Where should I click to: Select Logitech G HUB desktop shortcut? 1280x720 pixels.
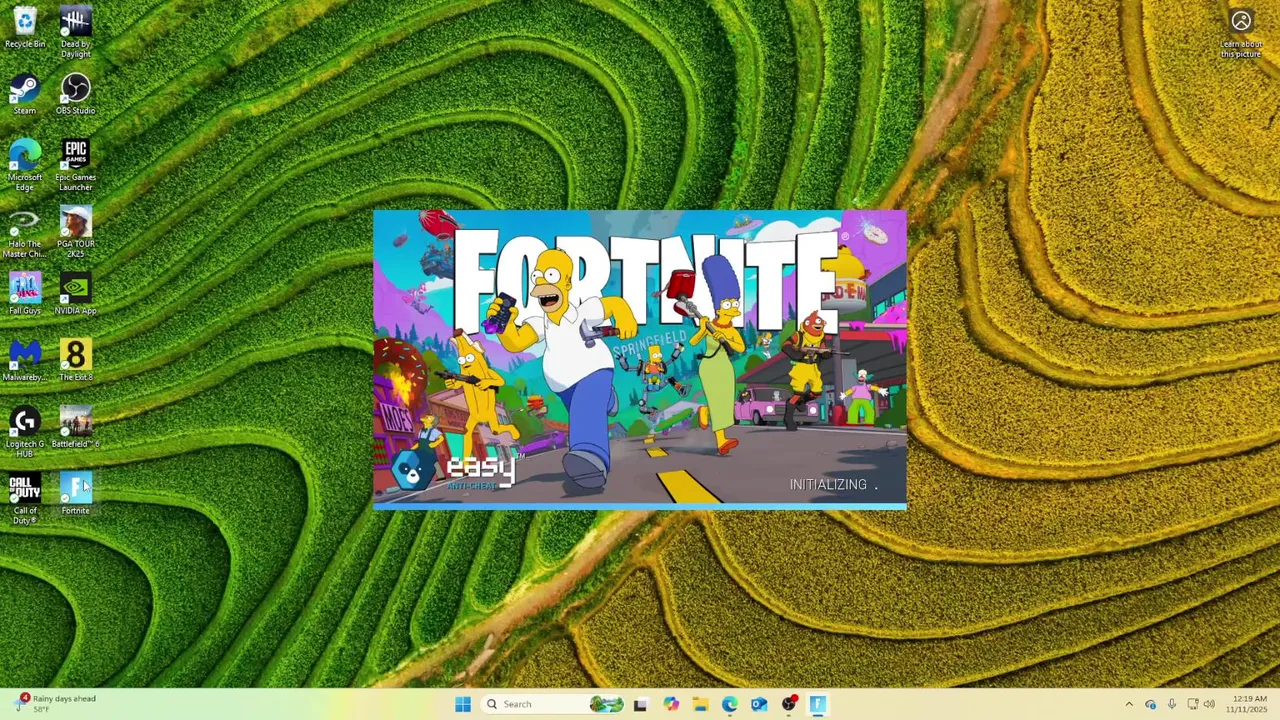[x=25, y=432]
